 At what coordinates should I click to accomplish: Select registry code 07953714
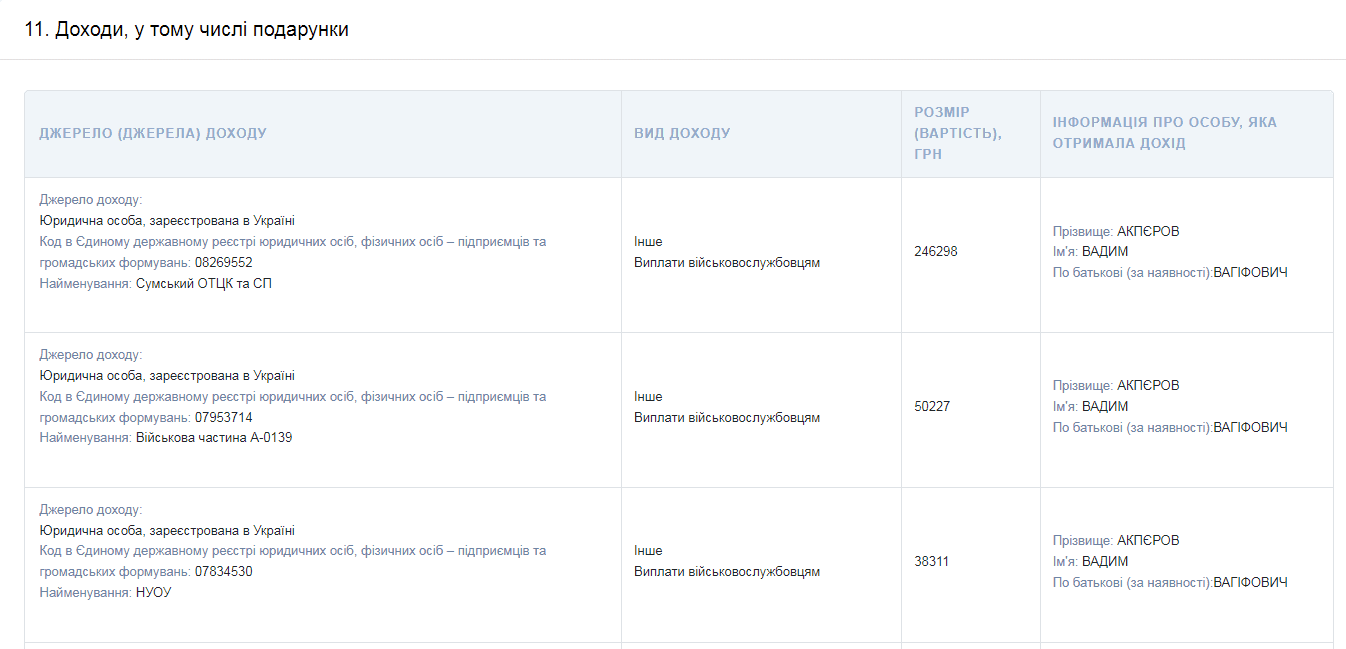point(224,418)
